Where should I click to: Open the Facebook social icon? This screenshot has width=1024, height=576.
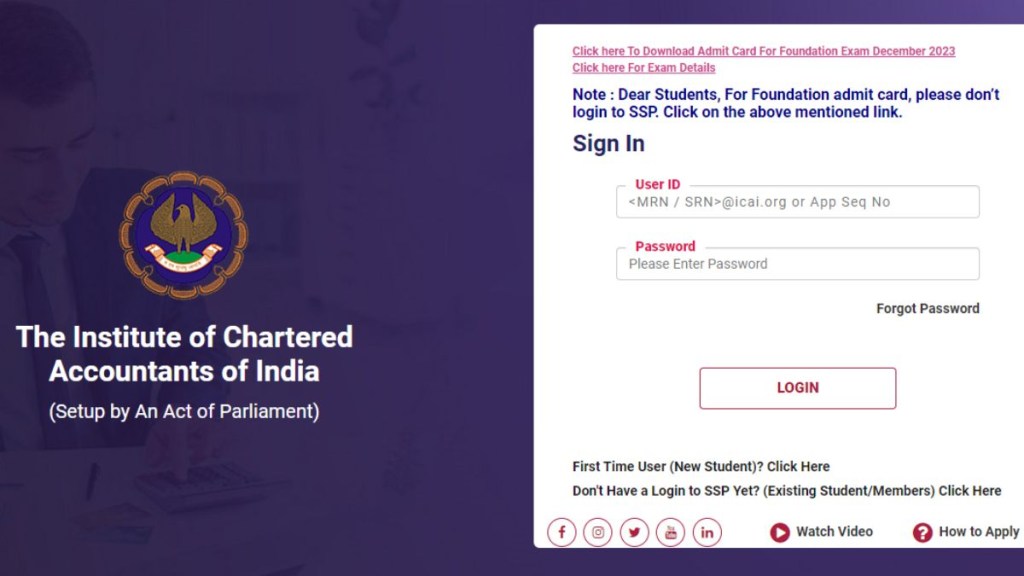pos(562,532)
